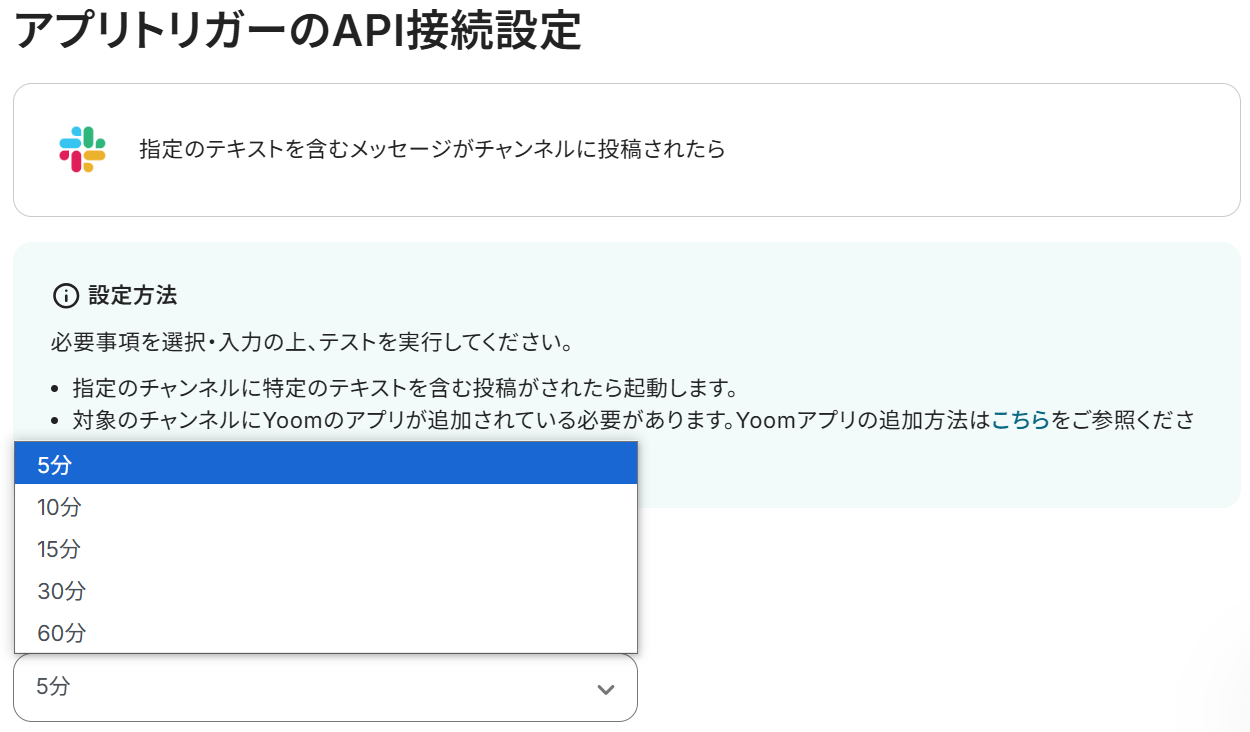Click the page heading アプリトリガーのAPI接続設定
Image resolution: width=1250 pixels, height=732 pixels.
click(297, 30)
